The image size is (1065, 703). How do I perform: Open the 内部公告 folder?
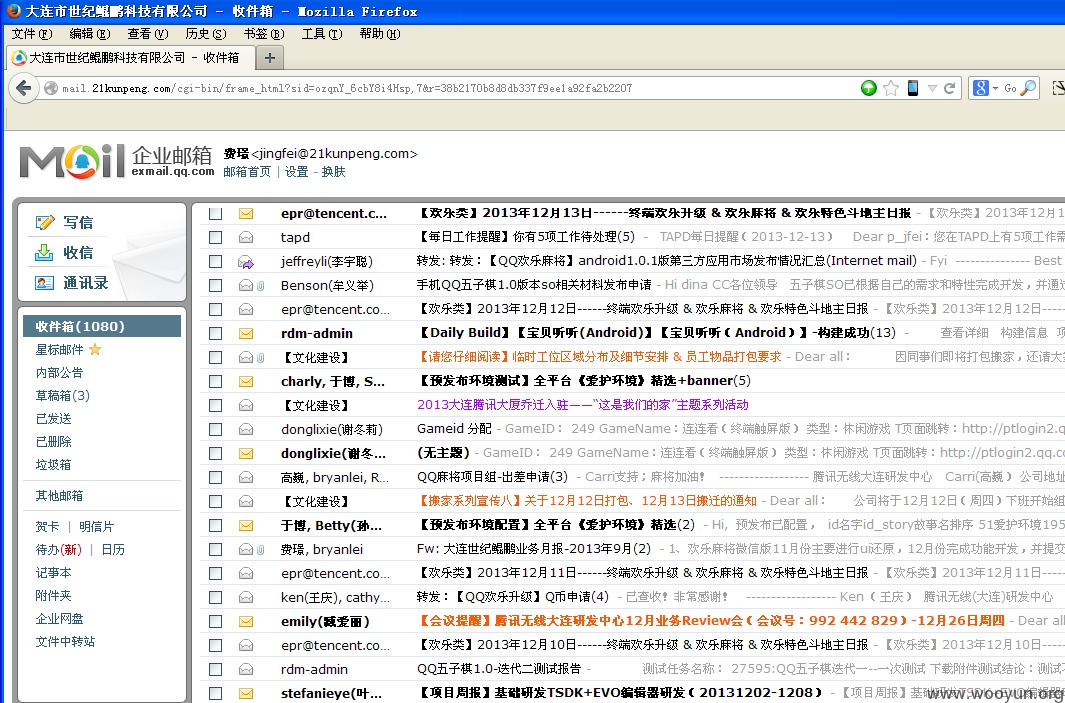(x=59, y=372)
